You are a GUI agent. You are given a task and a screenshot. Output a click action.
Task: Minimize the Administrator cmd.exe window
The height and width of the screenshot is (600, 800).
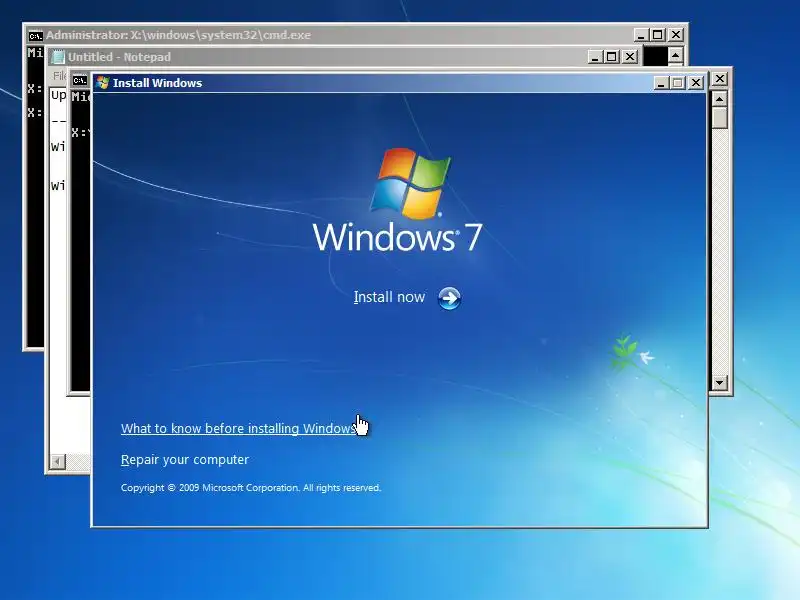pyautogui.click(x=641, y=35)
